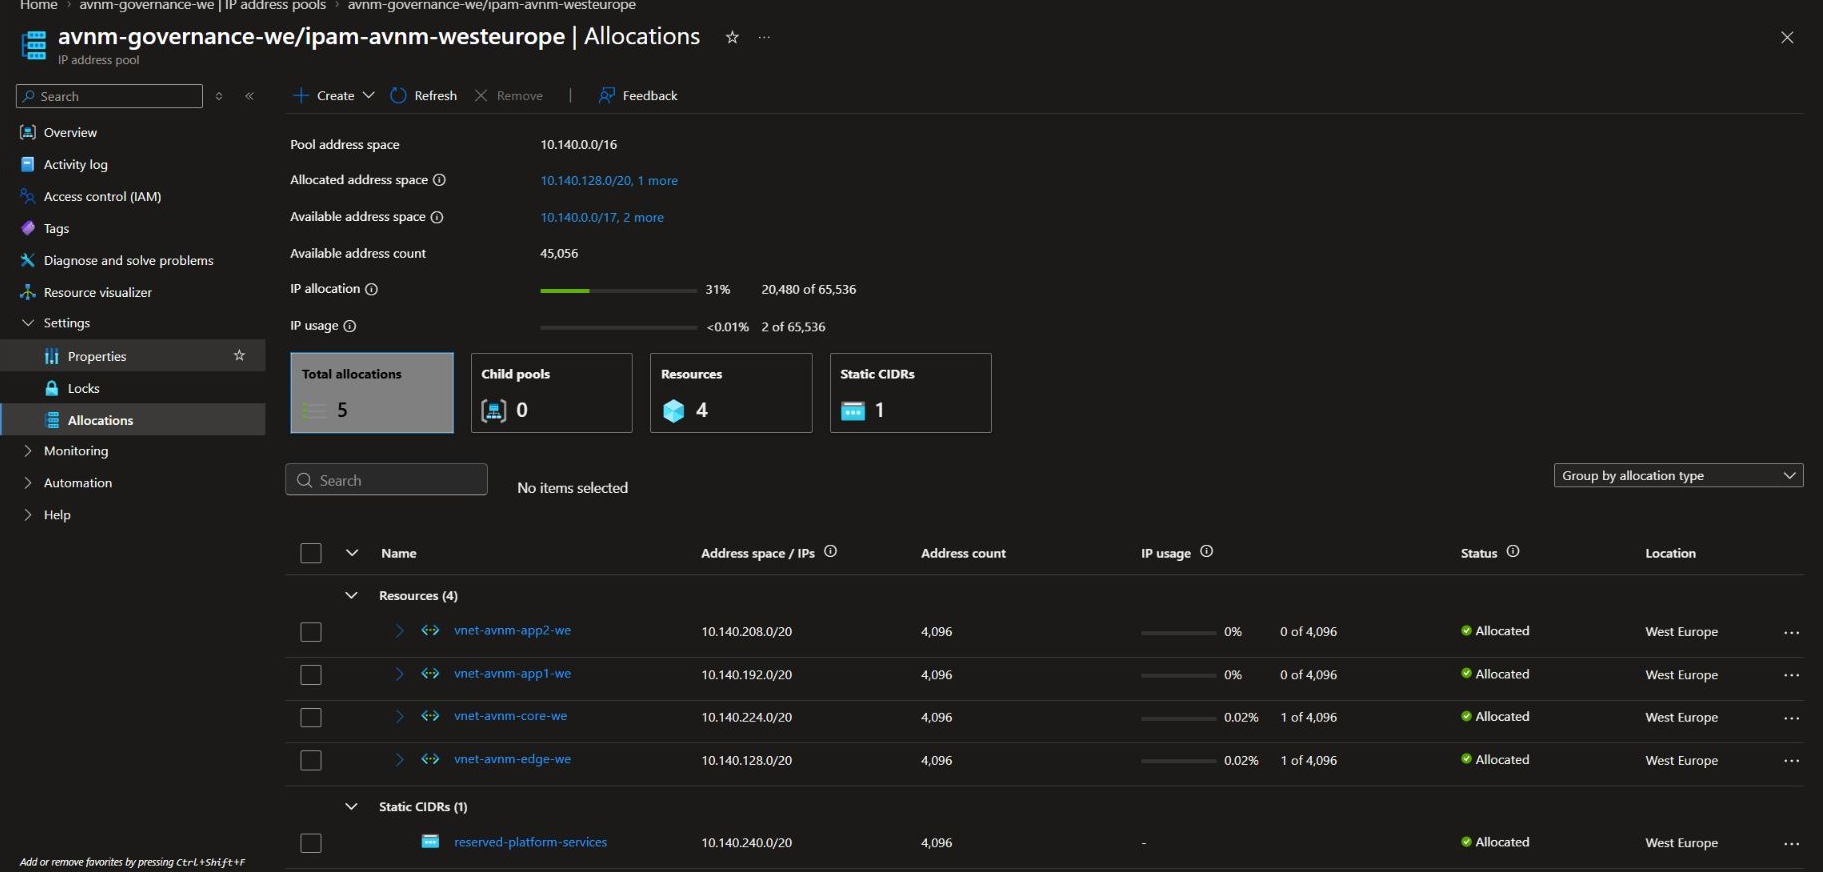Click the info icon next to Address space / IPs column
This screenshot has width=1823, height=872.
pos(830,551)
